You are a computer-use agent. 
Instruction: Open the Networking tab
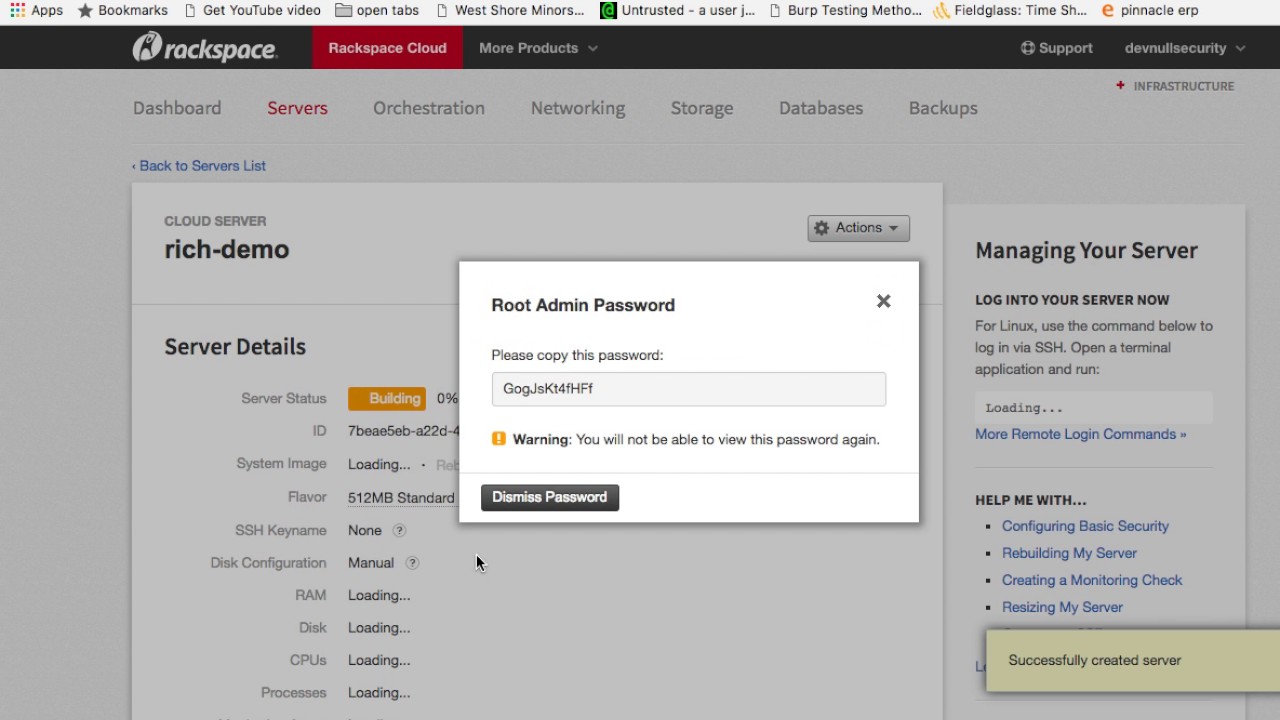click(x=578, y=108)
